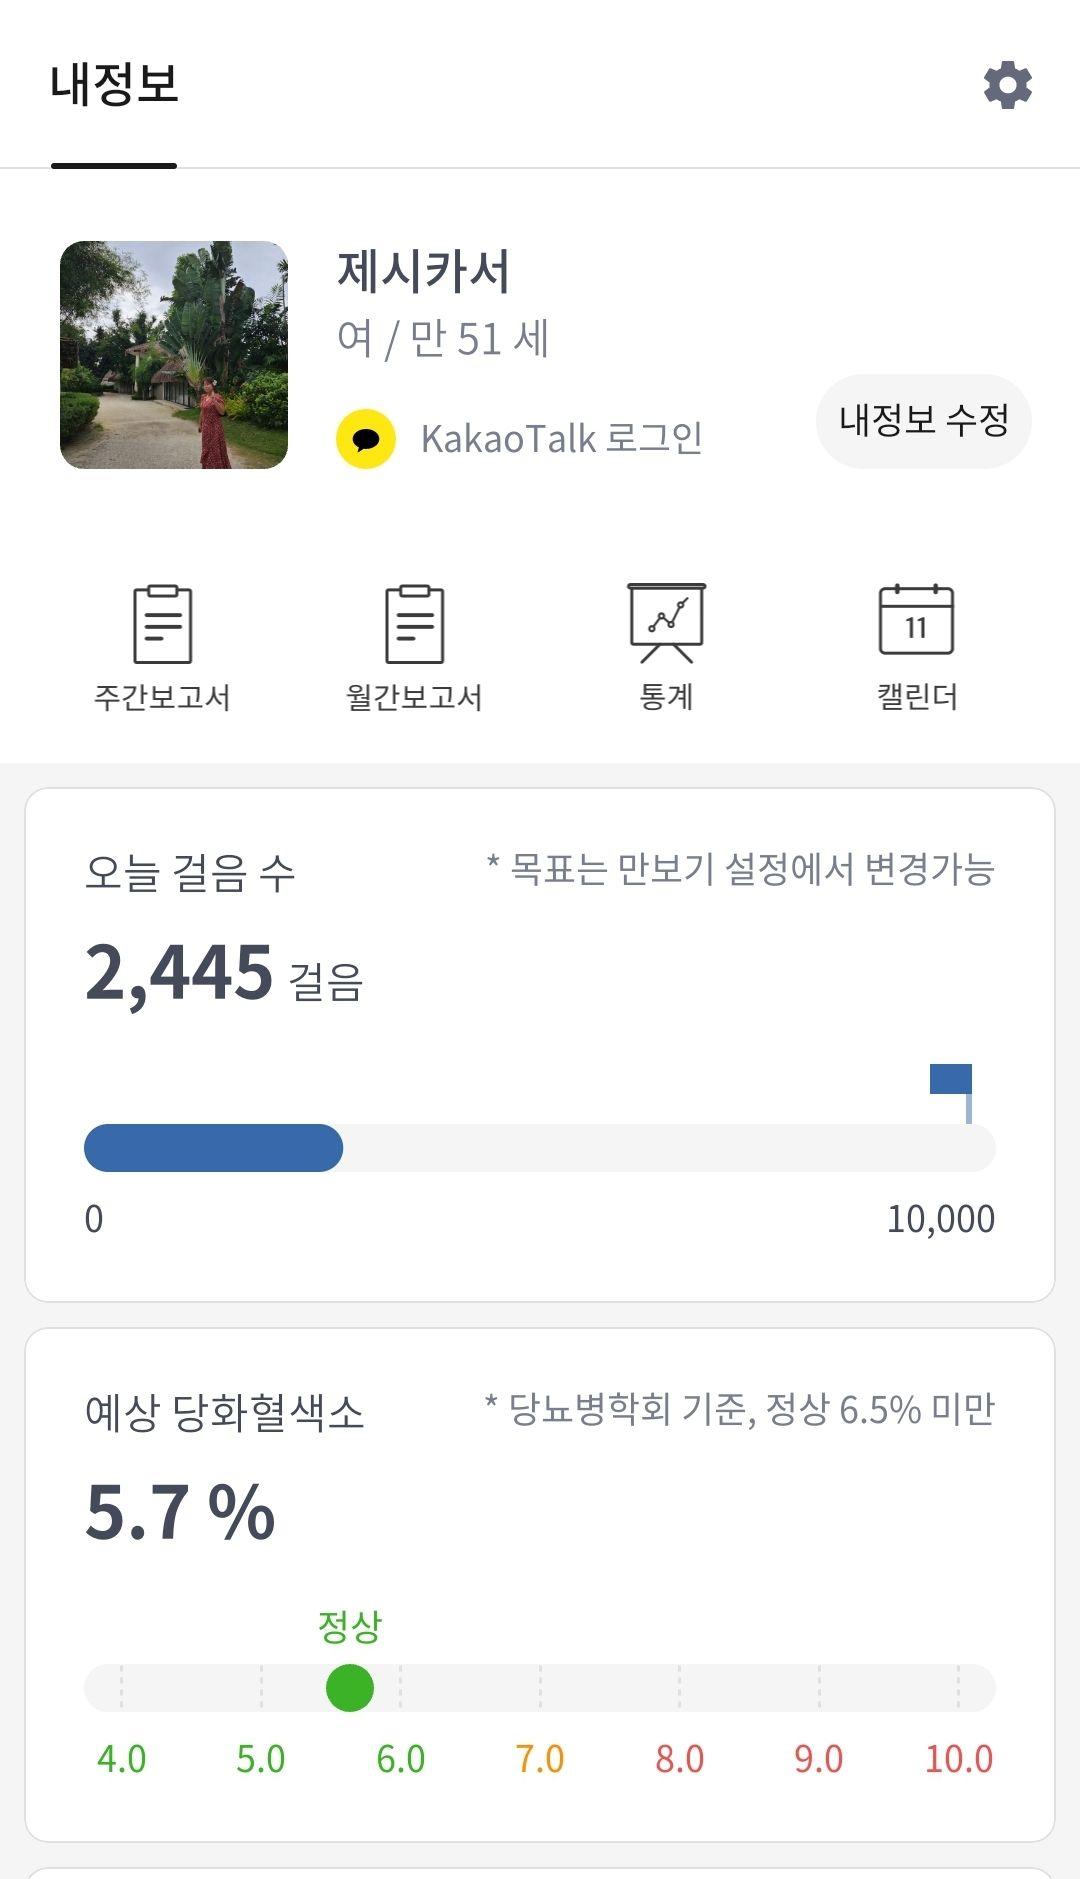Tap the profile photo thumbnail
Viewport: 1080px width, 1879px height.
pos(174,355)
